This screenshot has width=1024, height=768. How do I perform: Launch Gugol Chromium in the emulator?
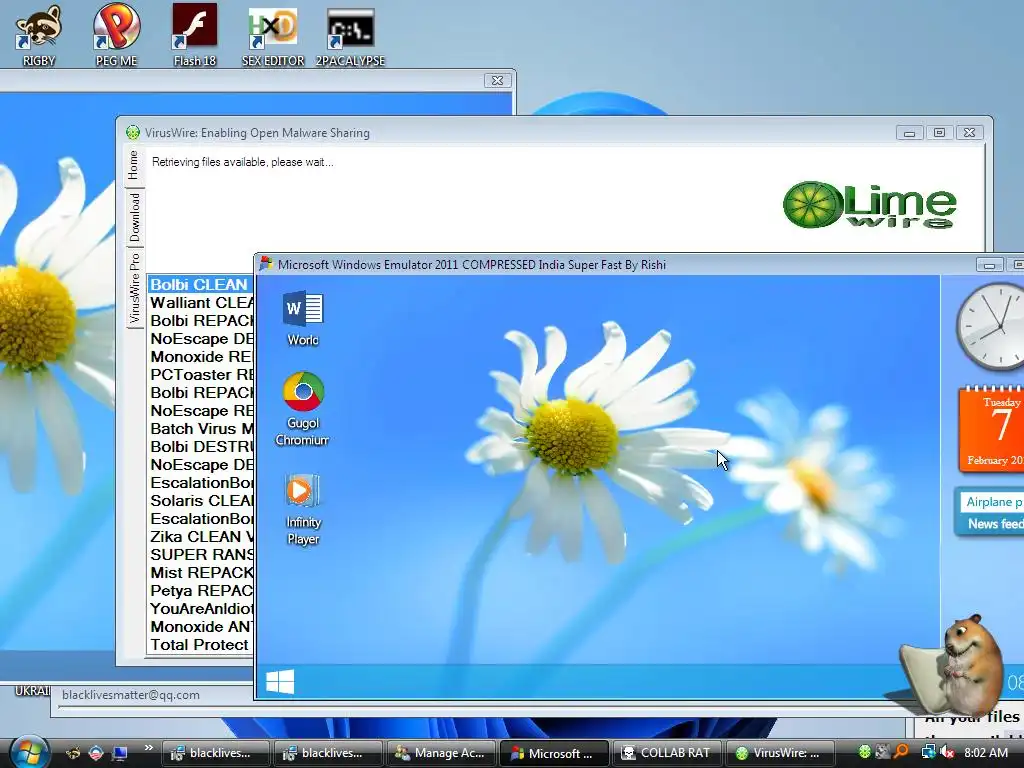pyautogui.click(x=302, y=409)
